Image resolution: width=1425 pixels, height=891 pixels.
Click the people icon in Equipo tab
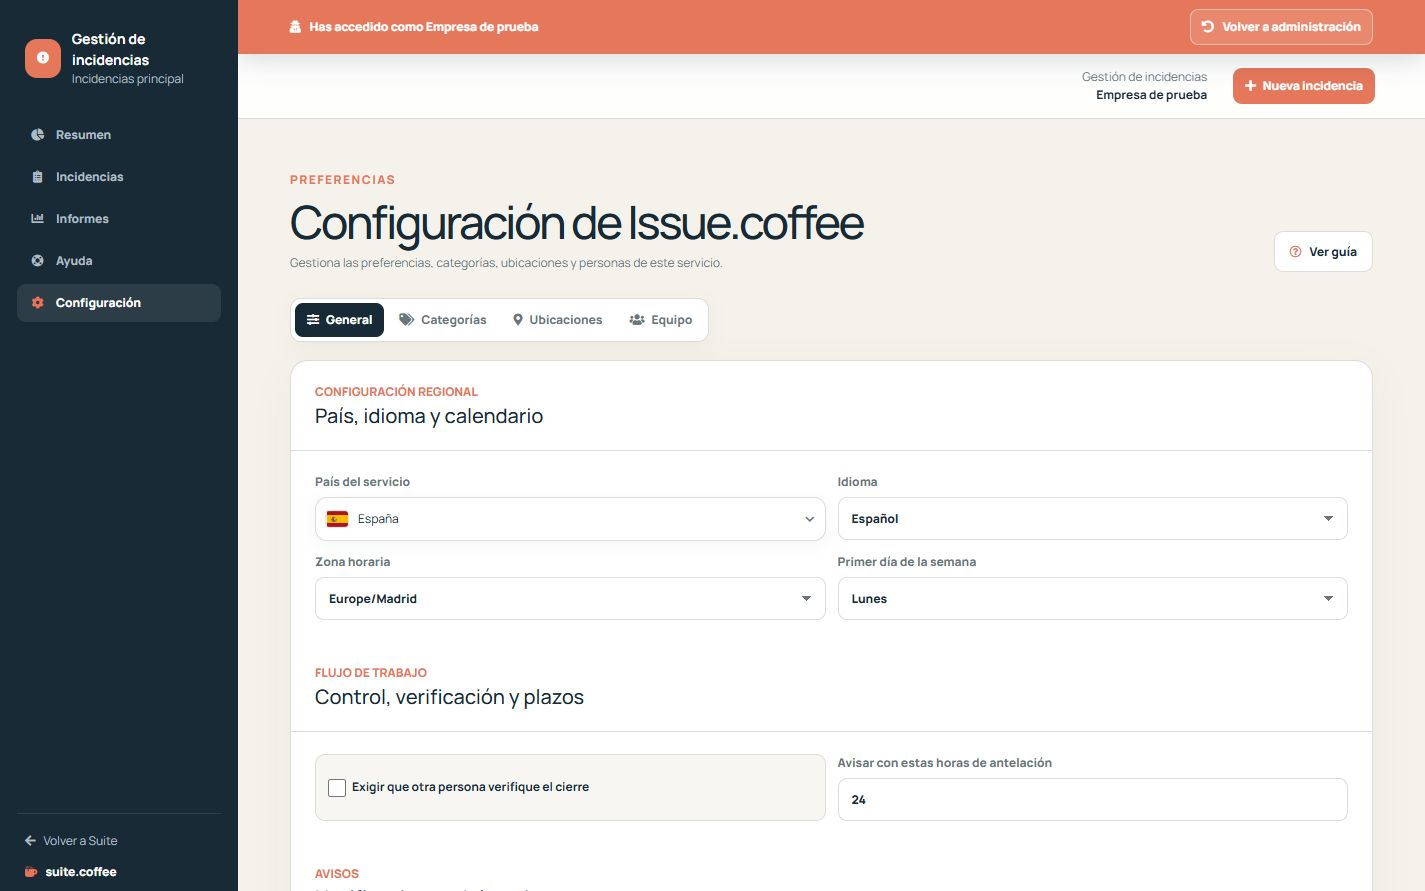(637, 320)
